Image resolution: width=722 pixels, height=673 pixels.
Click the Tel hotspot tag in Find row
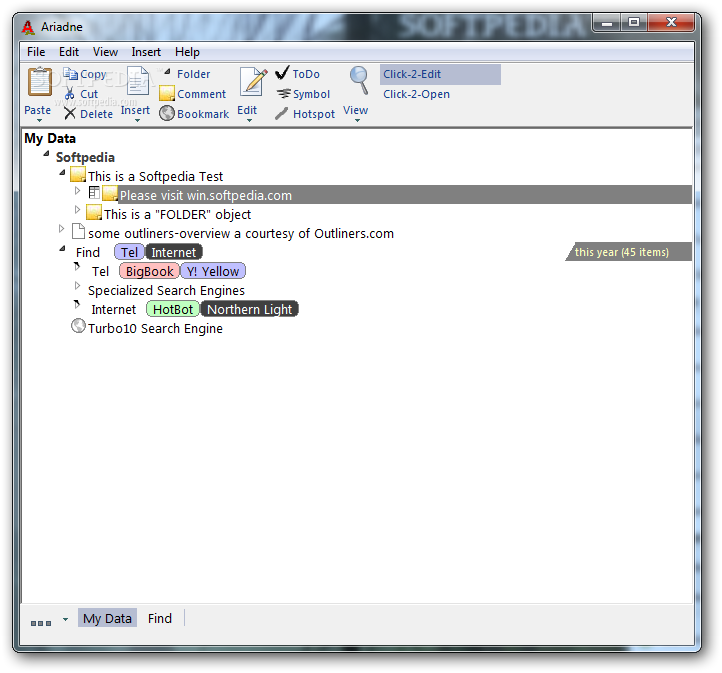pos(129,252)
